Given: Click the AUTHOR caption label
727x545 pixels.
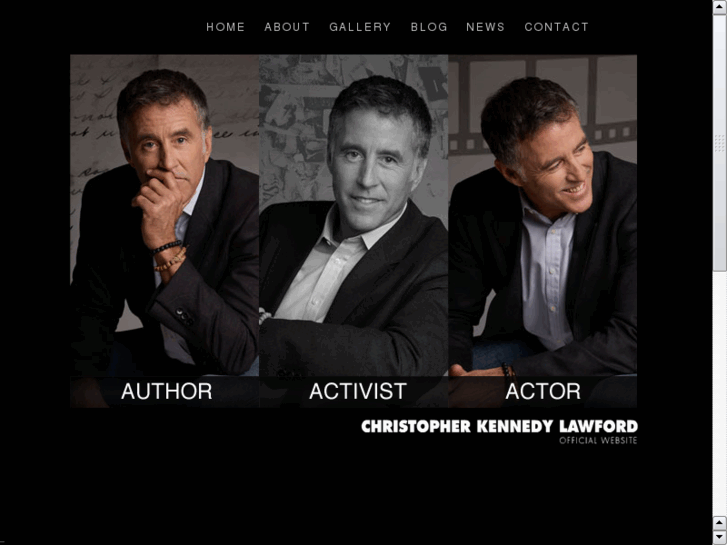Looking at the screenshot, I should [166, 391].
